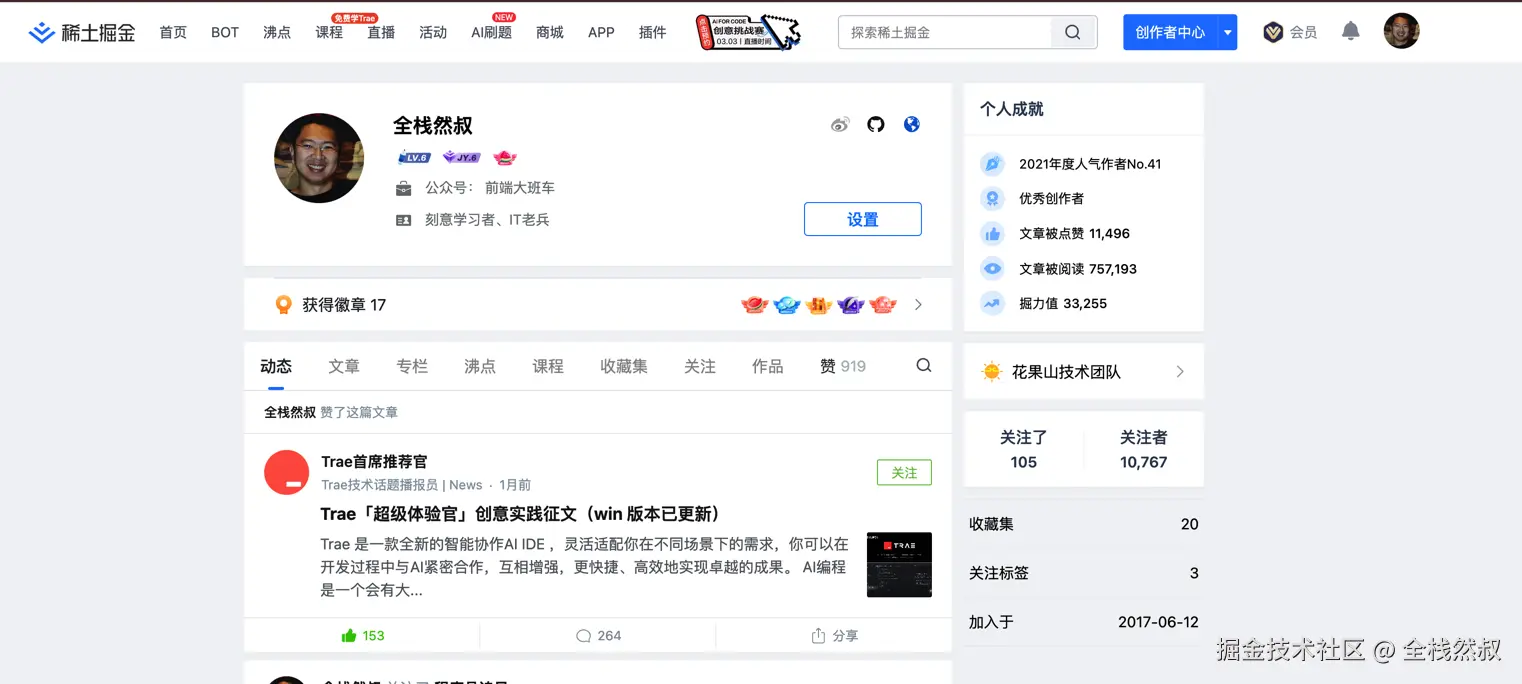This screenshot has width=1522, height=684.
Task: Switch to the 收藏集 tab
Action: click(624, 367)
